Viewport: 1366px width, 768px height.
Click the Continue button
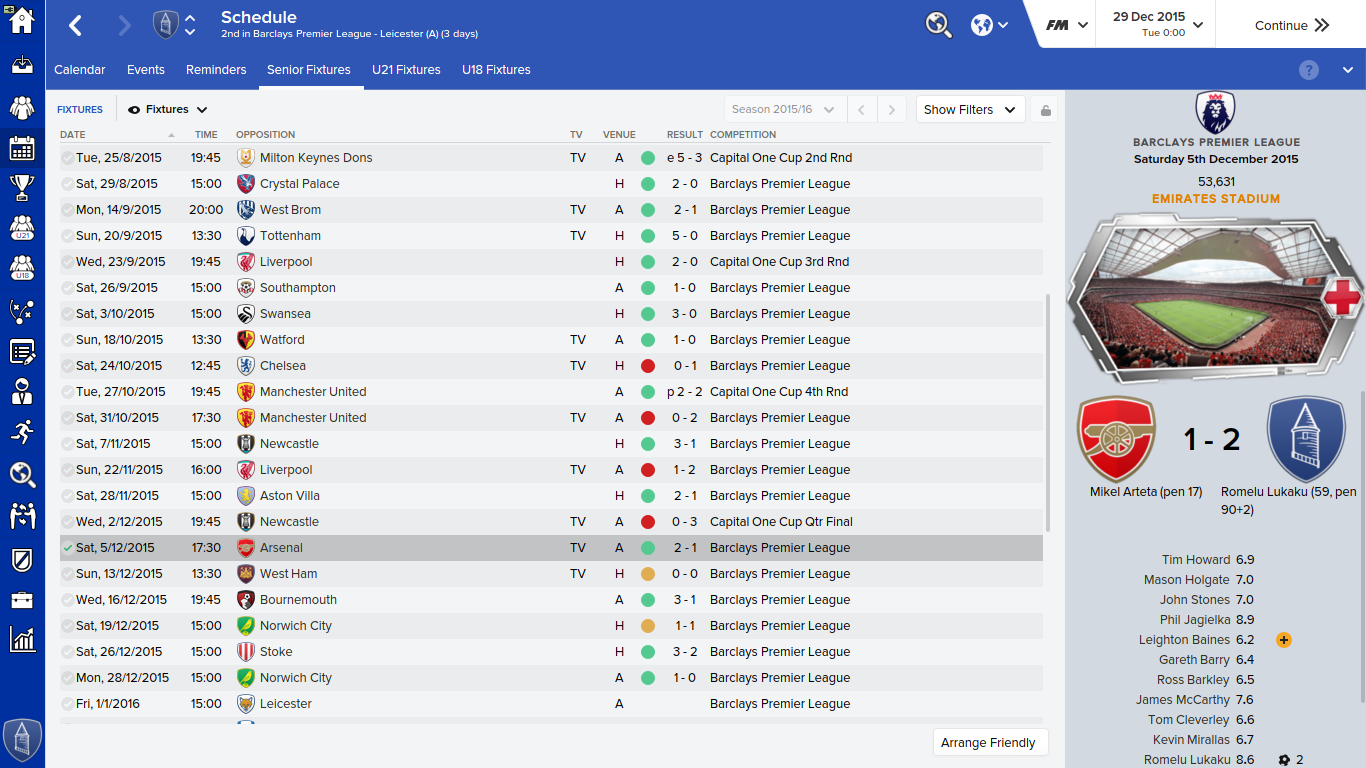tap(1292, 25)
